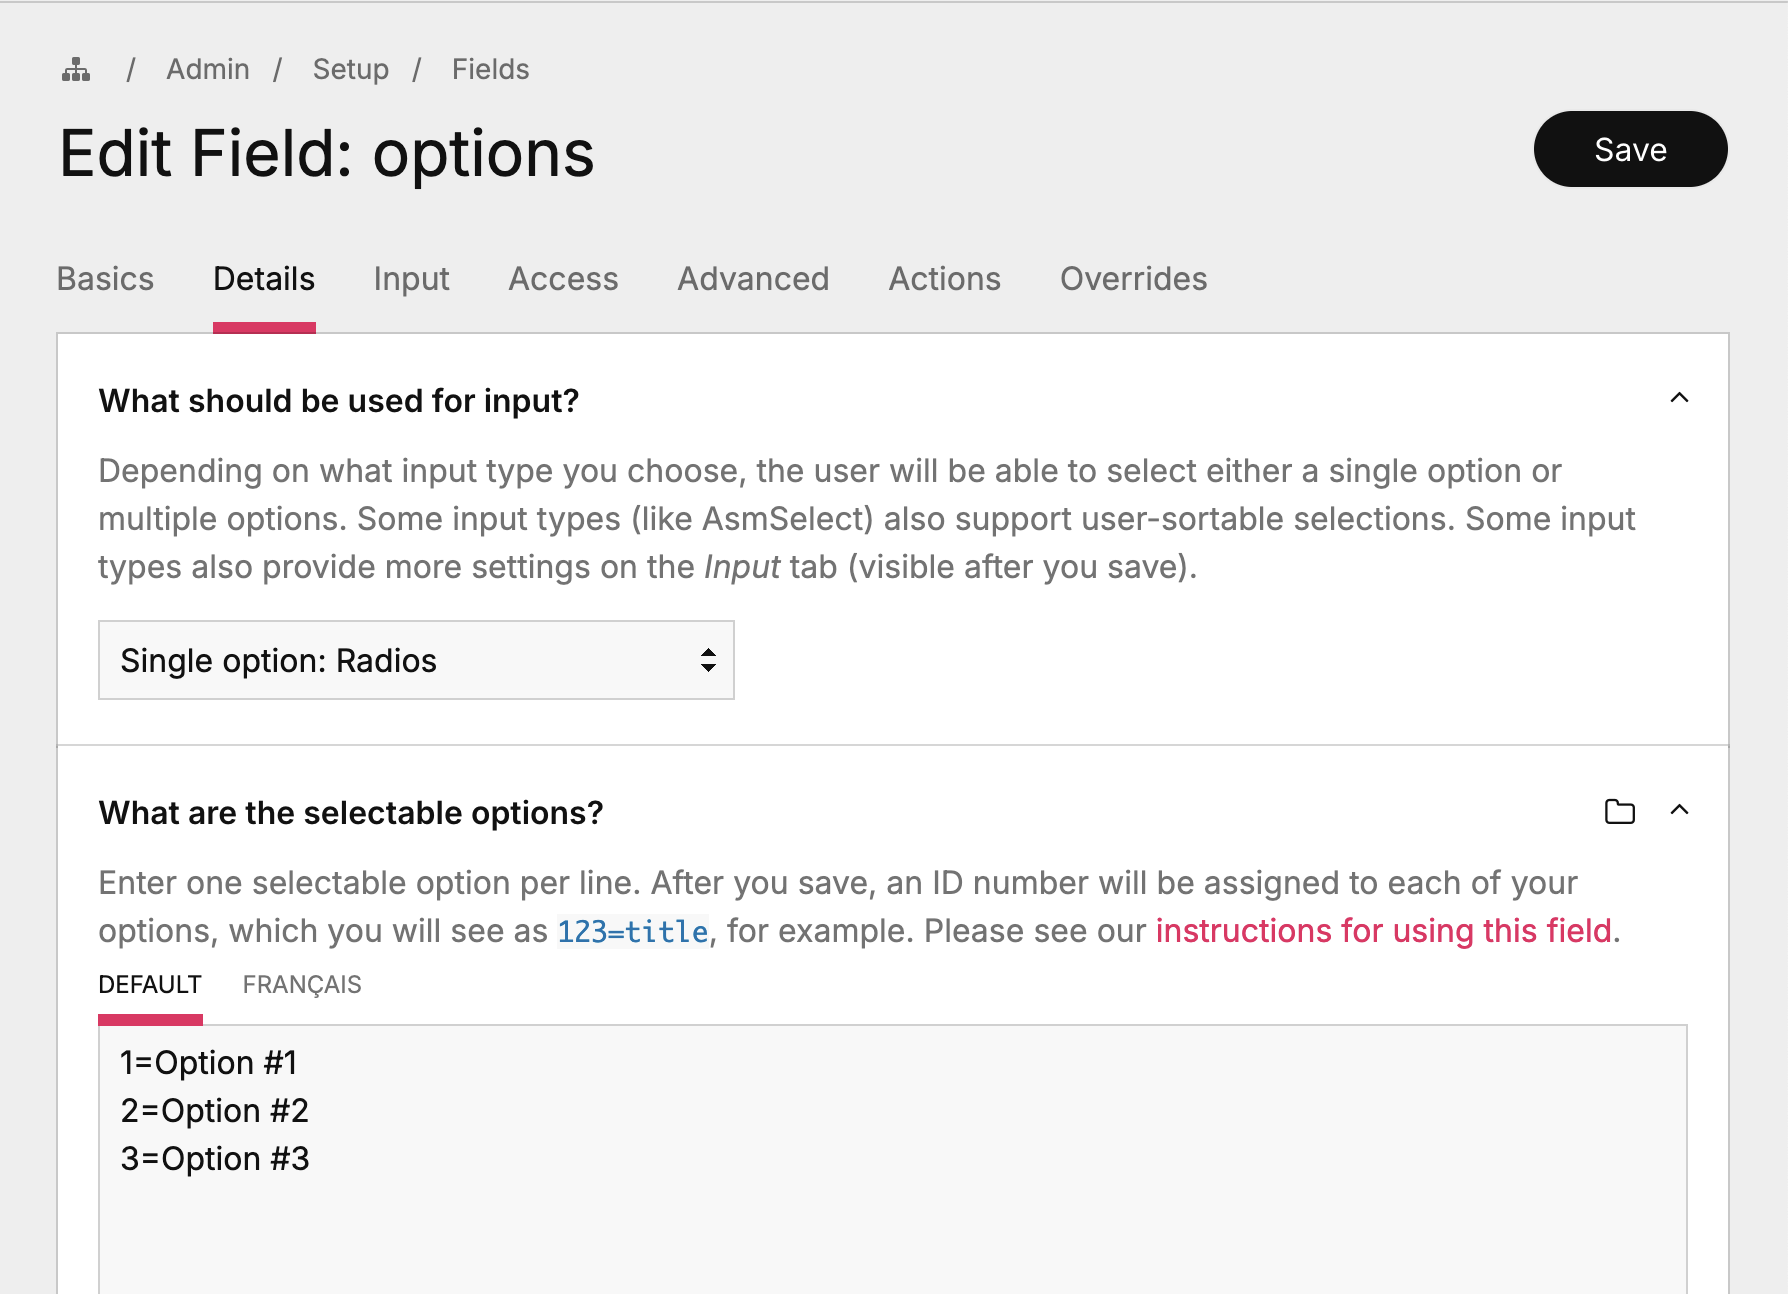Collapse the selectable options section chevron
This screenshot has width=1788, height=1294.
(x=1679, y=810)
